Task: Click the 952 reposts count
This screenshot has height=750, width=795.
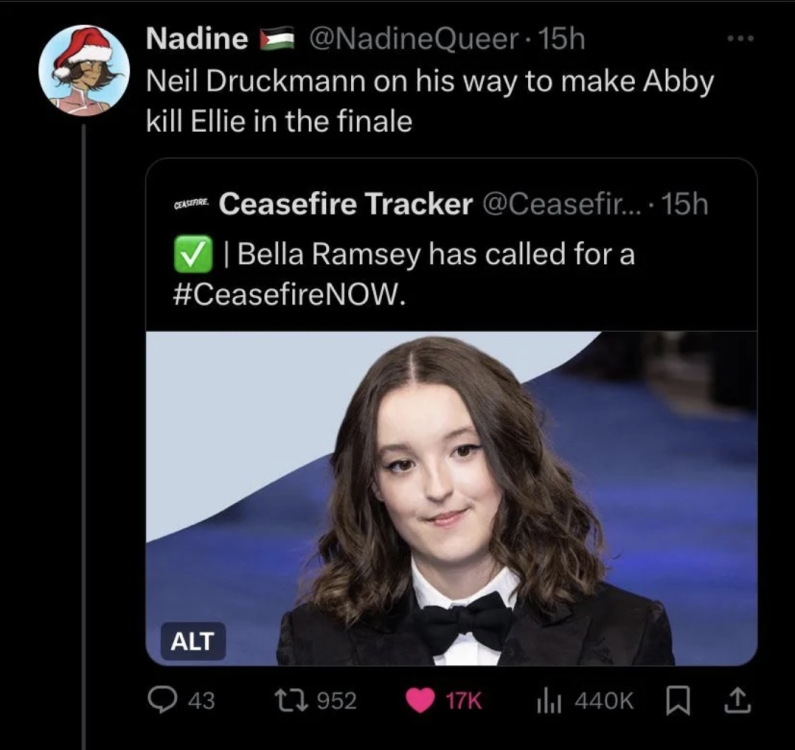Action: 336,701
